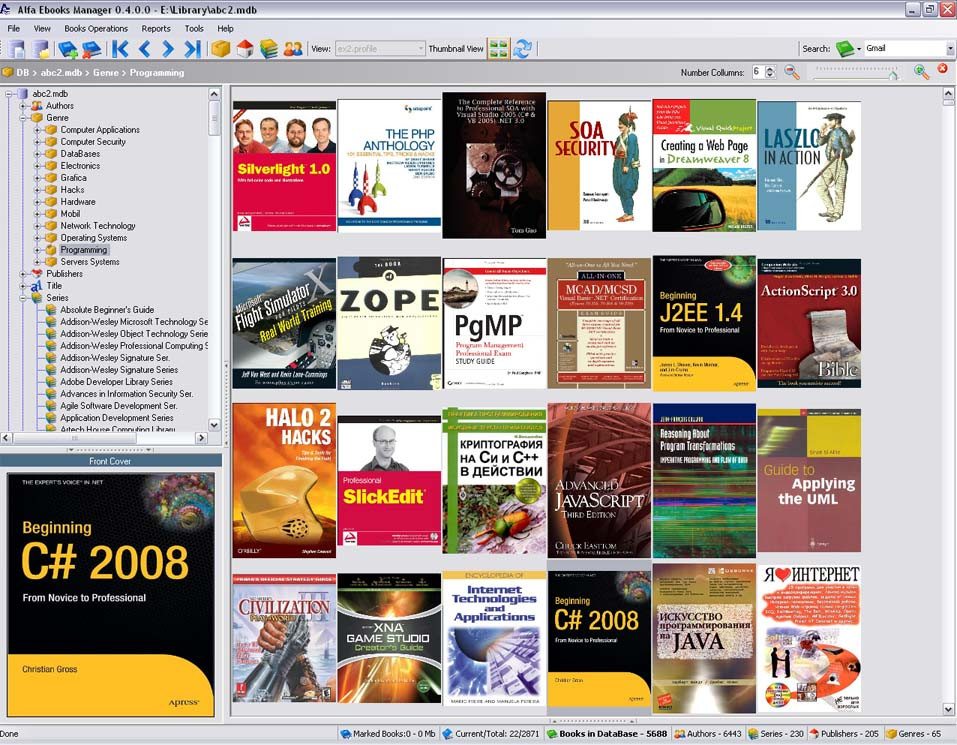The height and width of the screenshot is (745, 957).
Task: Go to the first record arrow
Action: point(120,49)
